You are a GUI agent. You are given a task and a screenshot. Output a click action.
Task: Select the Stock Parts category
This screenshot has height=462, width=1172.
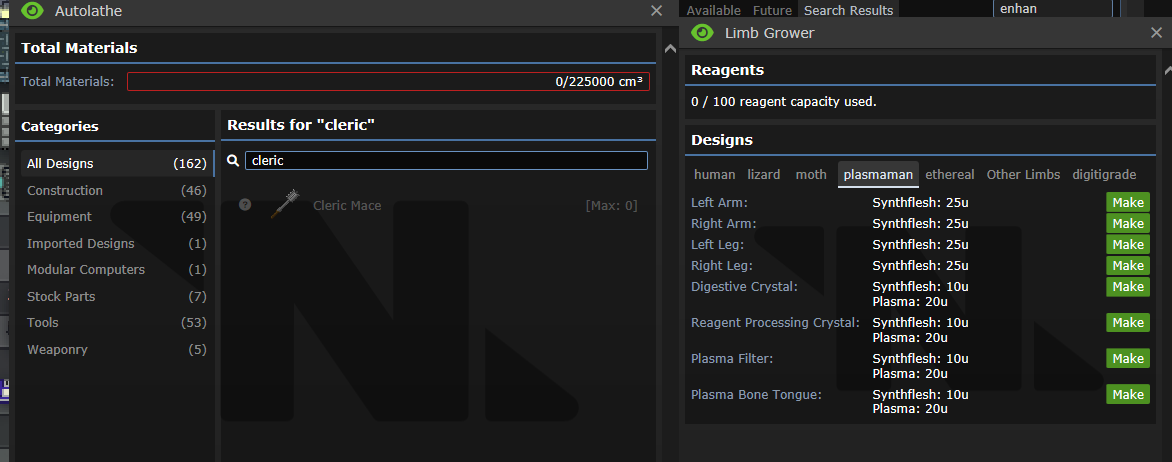[117, 297]
